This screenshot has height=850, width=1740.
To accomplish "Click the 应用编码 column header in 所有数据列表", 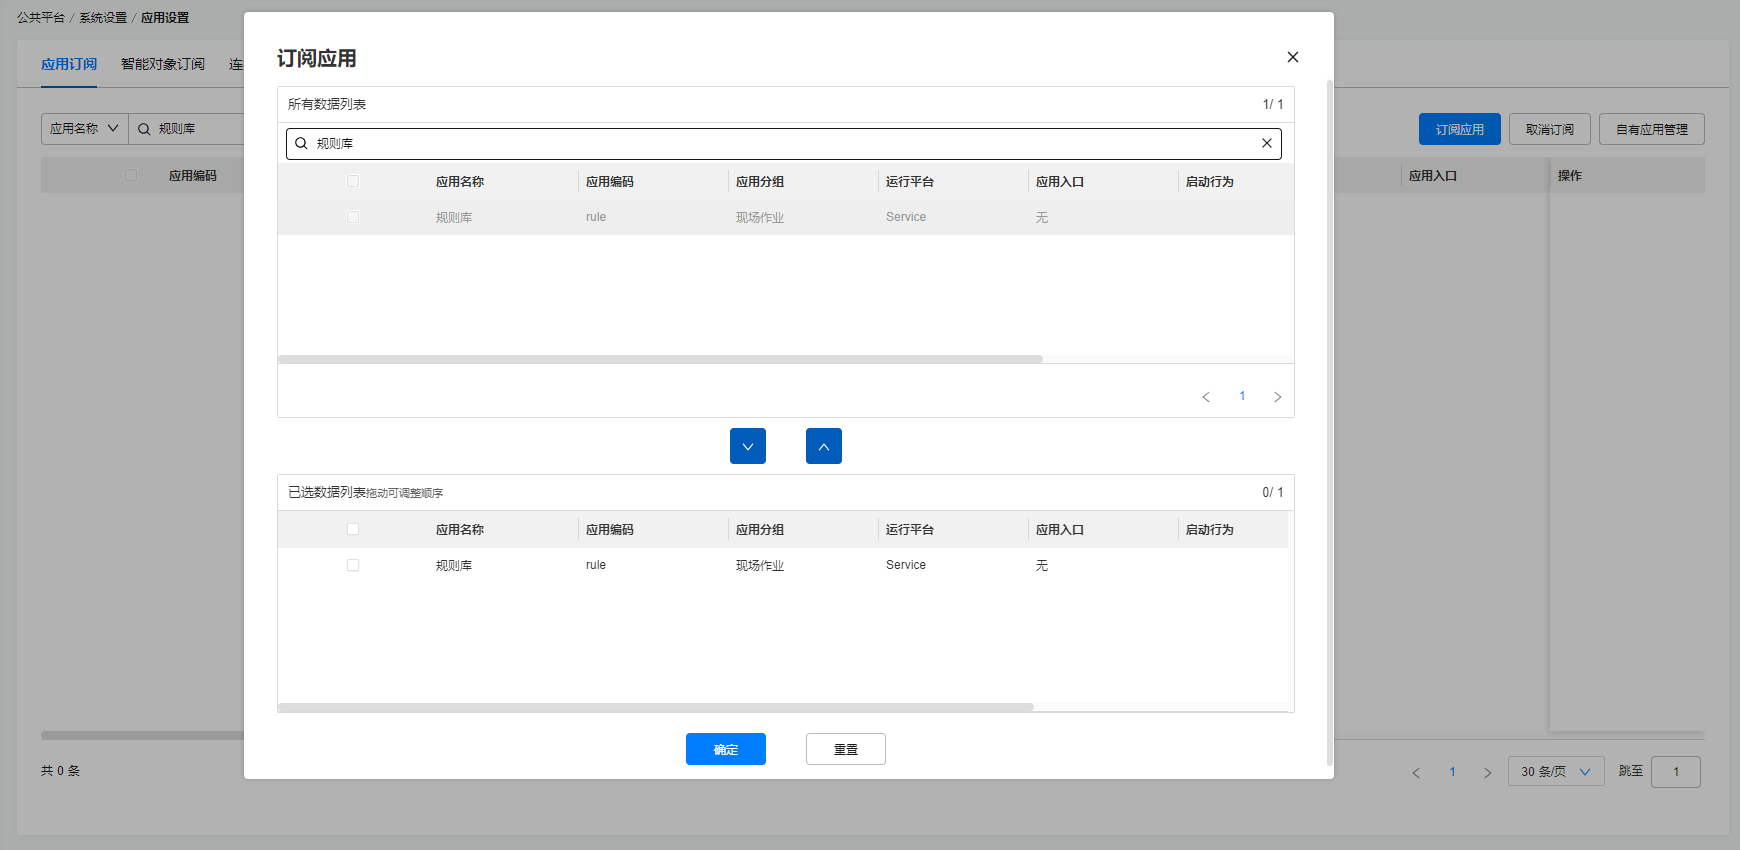I will point(610,182).
